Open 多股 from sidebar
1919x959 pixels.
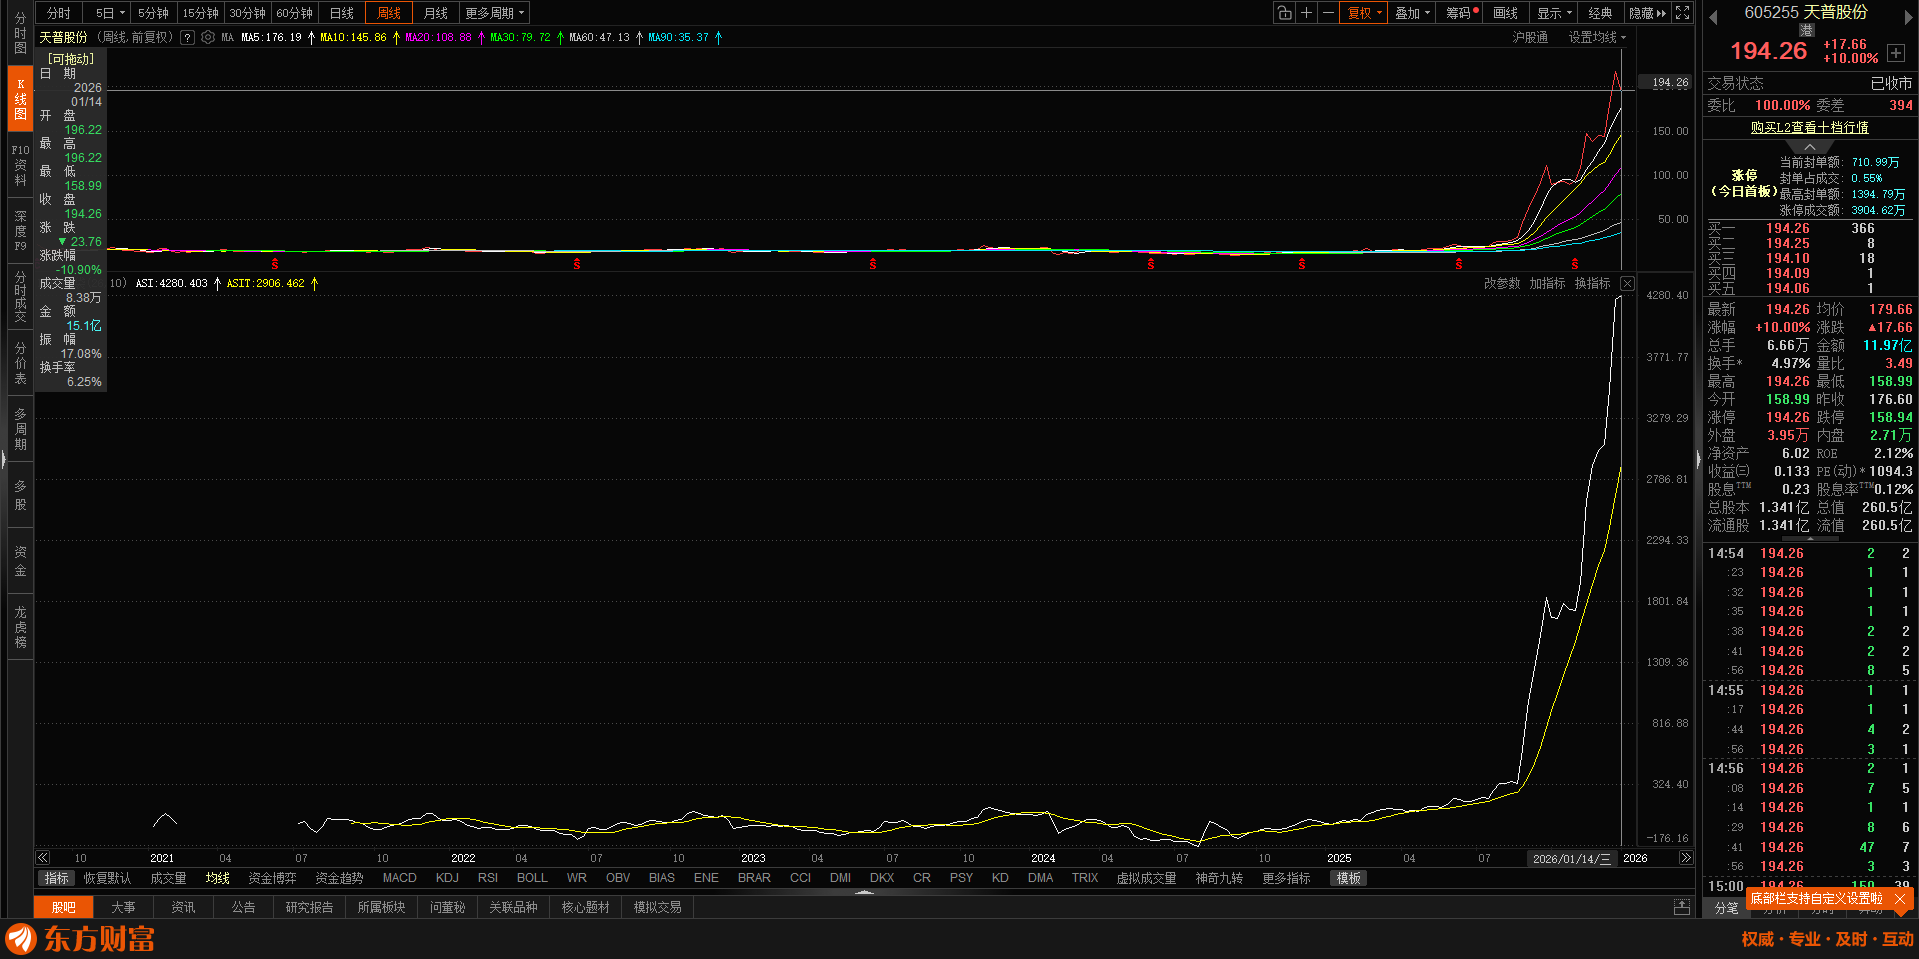[x=20, y=495]
